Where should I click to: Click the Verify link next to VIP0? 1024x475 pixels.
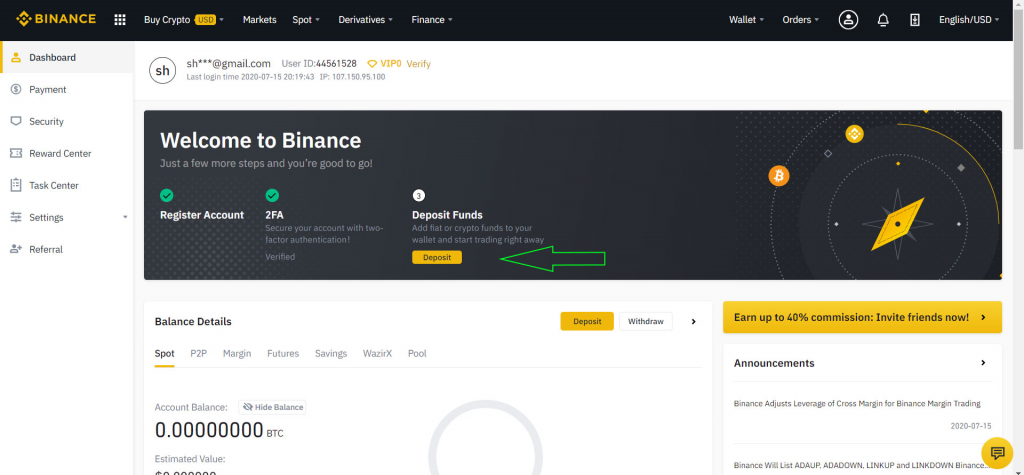click(419, 64)
